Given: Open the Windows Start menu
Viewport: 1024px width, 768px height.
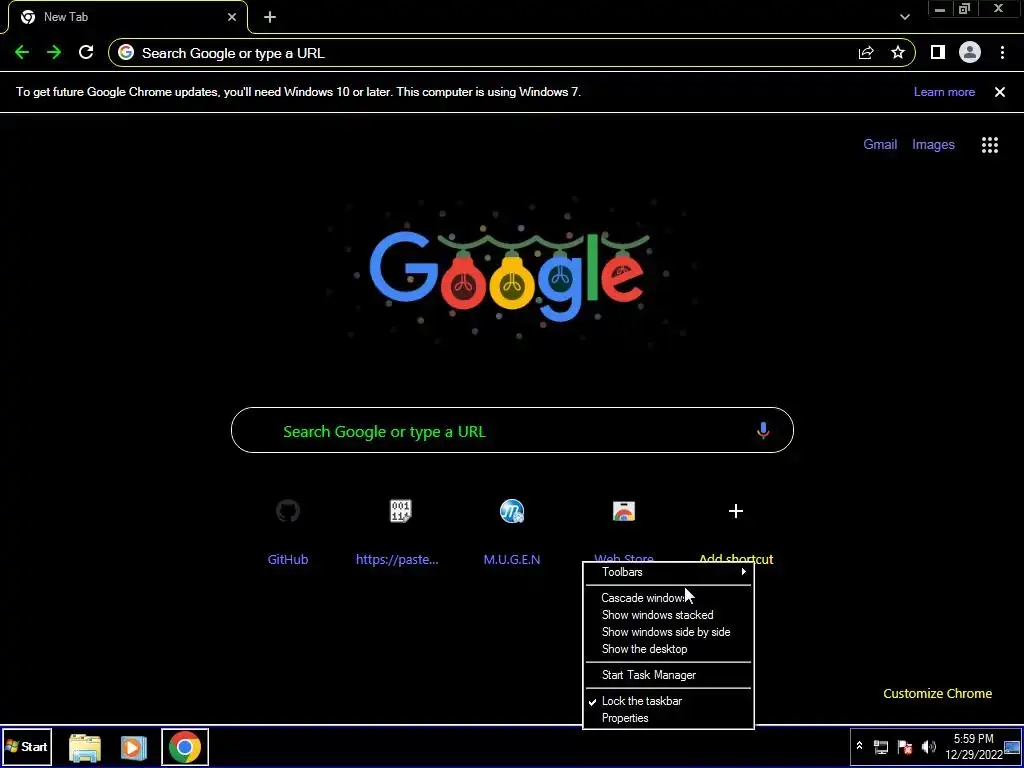Looking at the screenshot, I should [x=26, y=747].
